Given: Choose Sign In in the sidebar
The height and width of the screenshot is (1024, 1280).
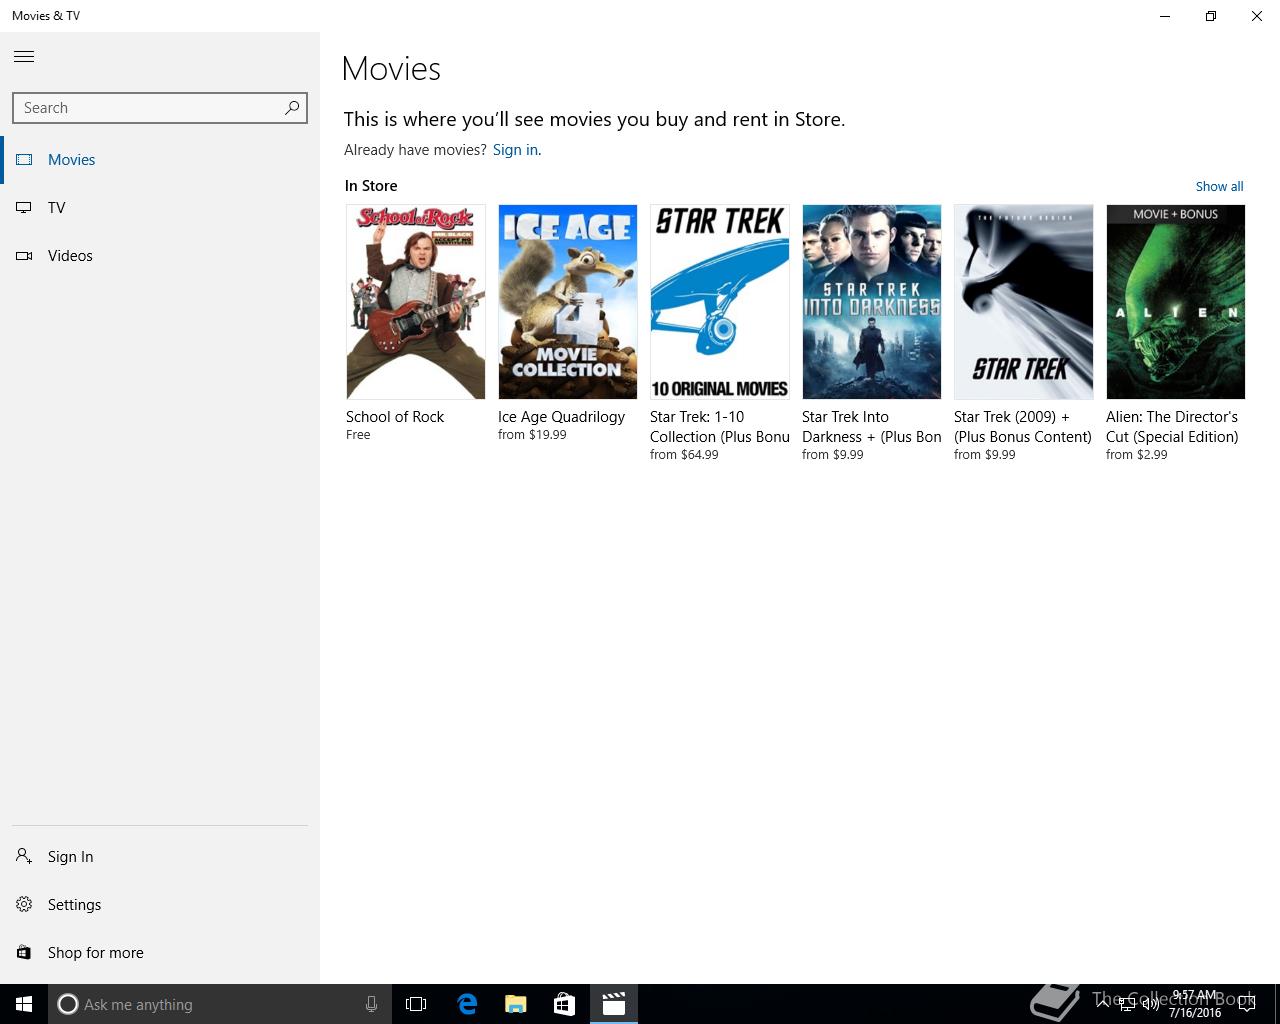Looking at the screenshot, I should coord(71,857).
